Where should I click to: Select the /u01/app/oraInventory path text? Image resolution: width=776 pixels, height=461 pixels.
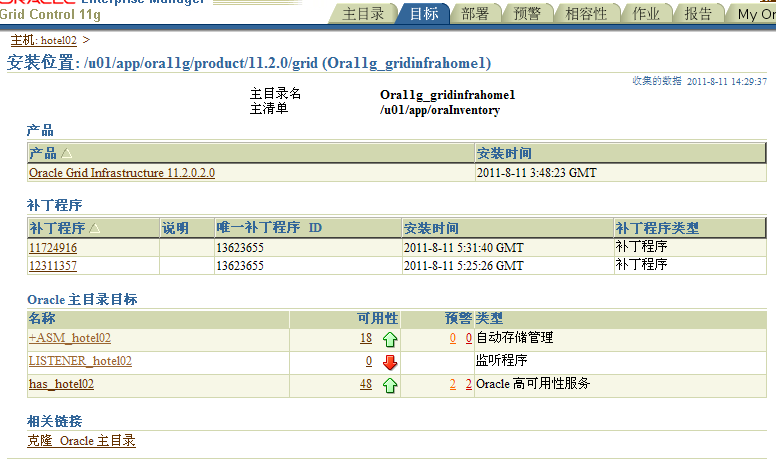(440, 110)
